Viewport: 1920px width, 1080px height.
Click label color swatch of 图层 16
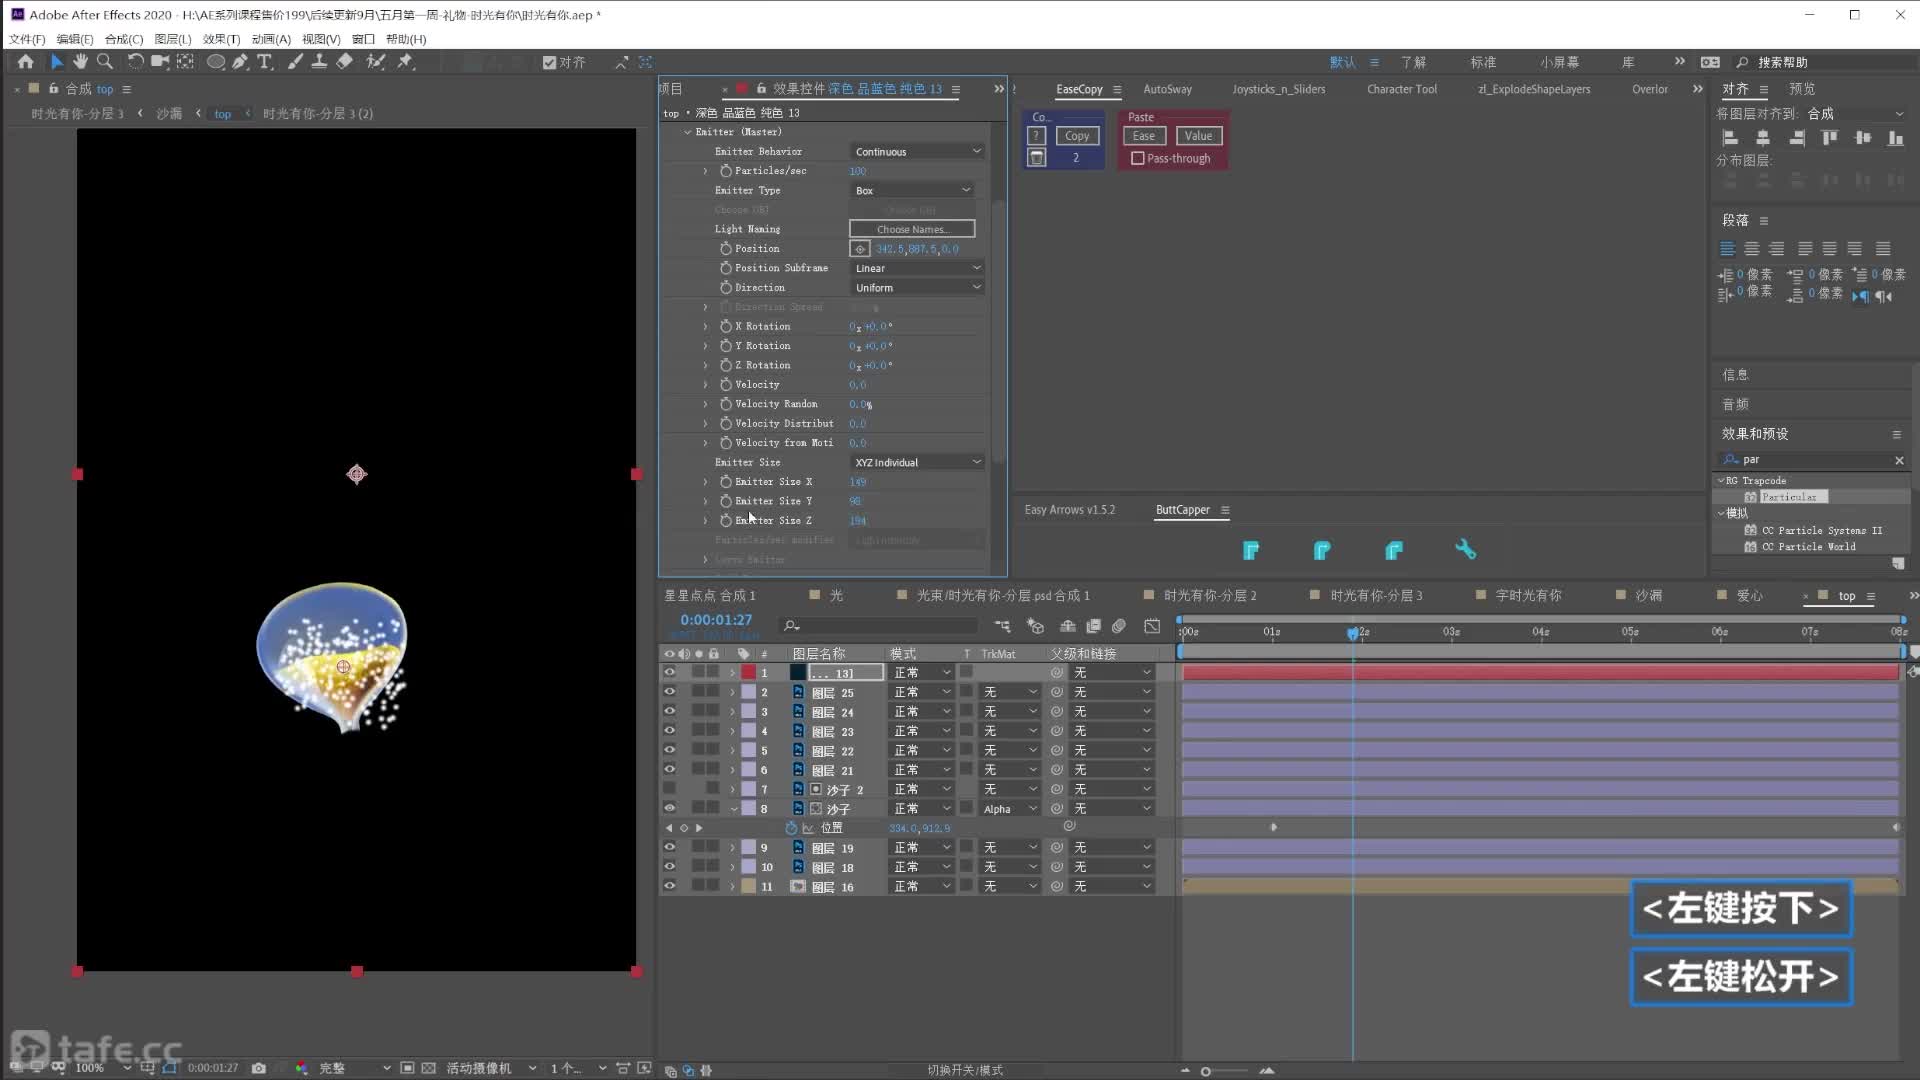coord(748,886)
